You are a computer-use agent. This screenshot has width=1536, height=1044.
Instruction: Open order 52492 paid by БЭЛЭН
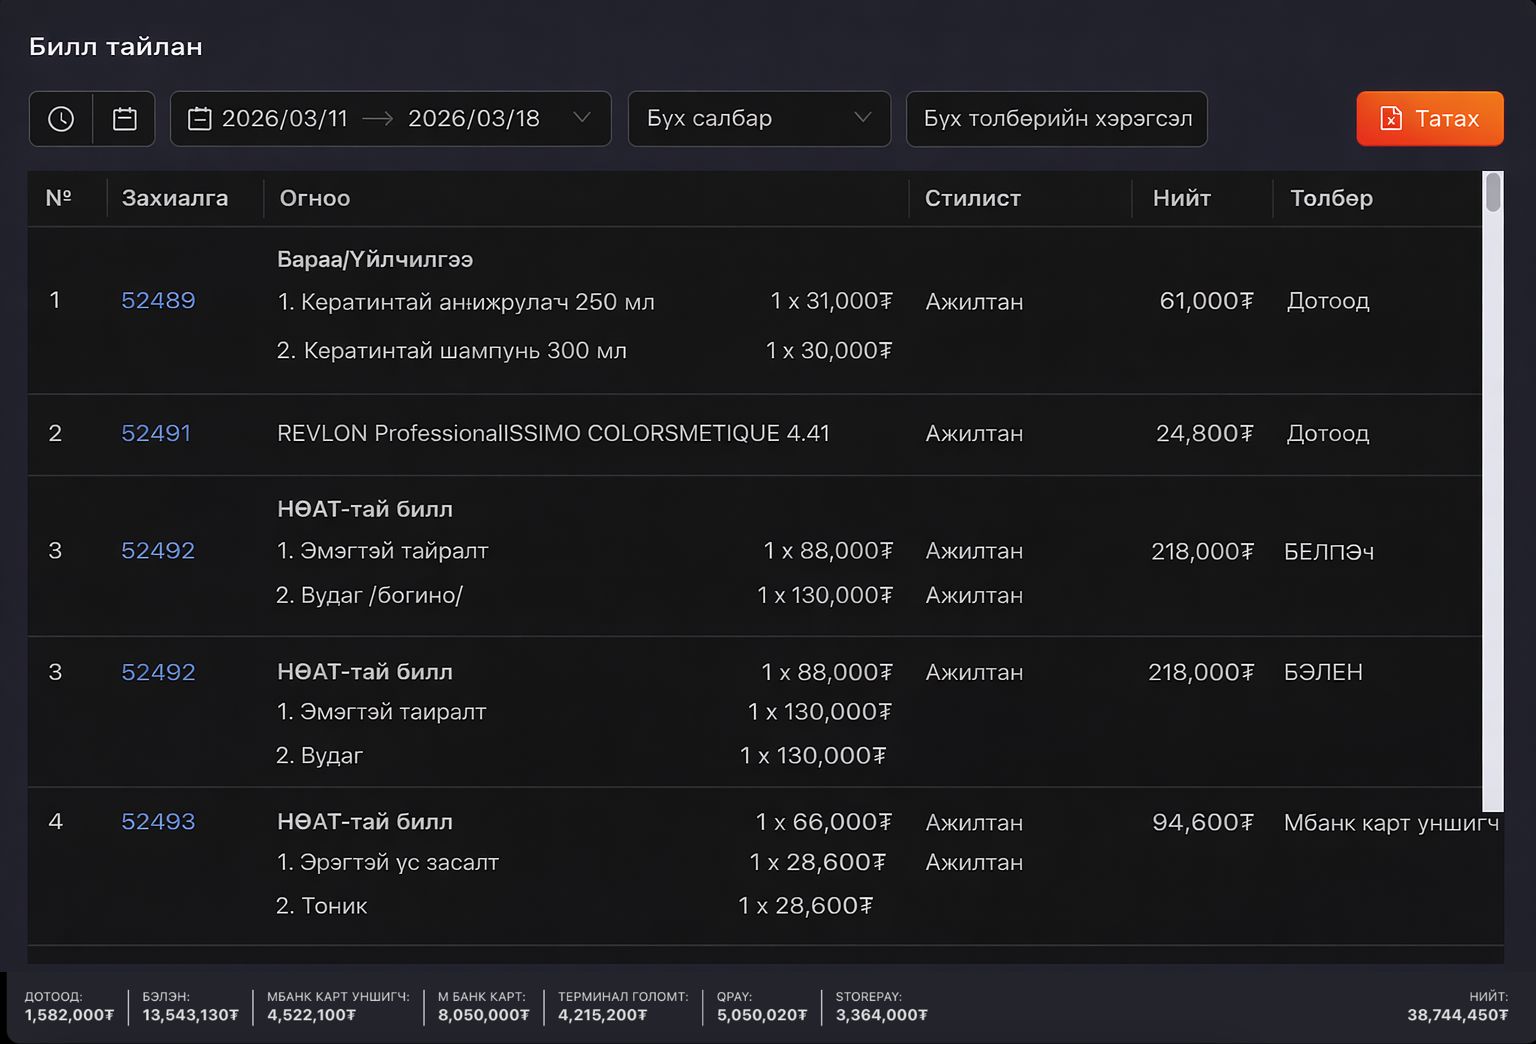(158, 672)
